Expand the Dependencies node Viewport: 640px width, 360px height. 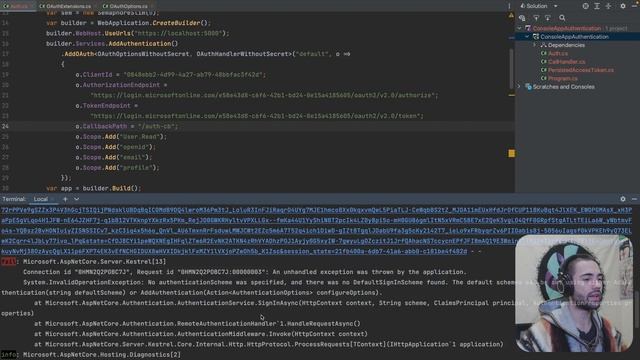pos(535,45)
